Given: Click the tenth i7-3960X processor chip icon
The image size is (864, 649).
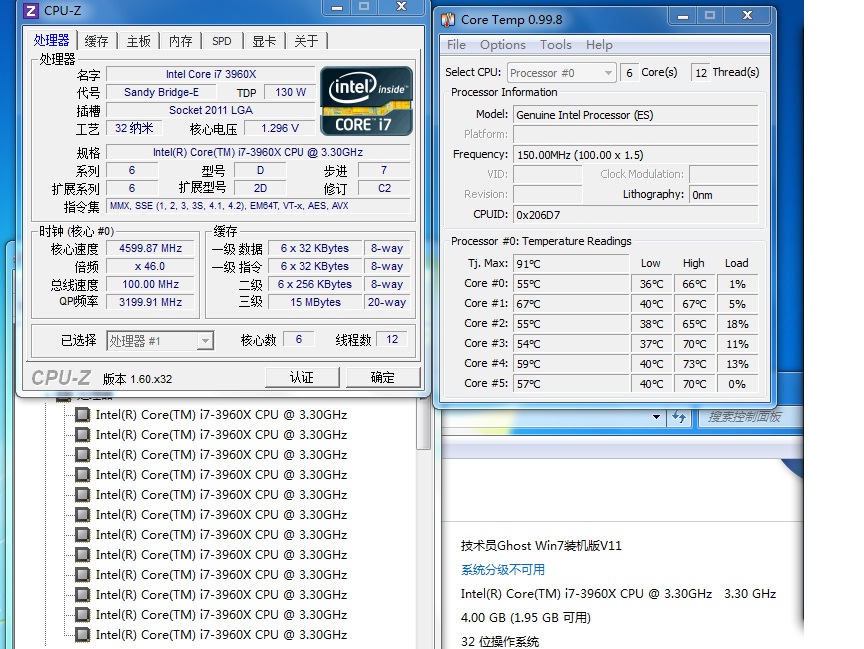Looking at the screenshot, I should tap(83, 594).
